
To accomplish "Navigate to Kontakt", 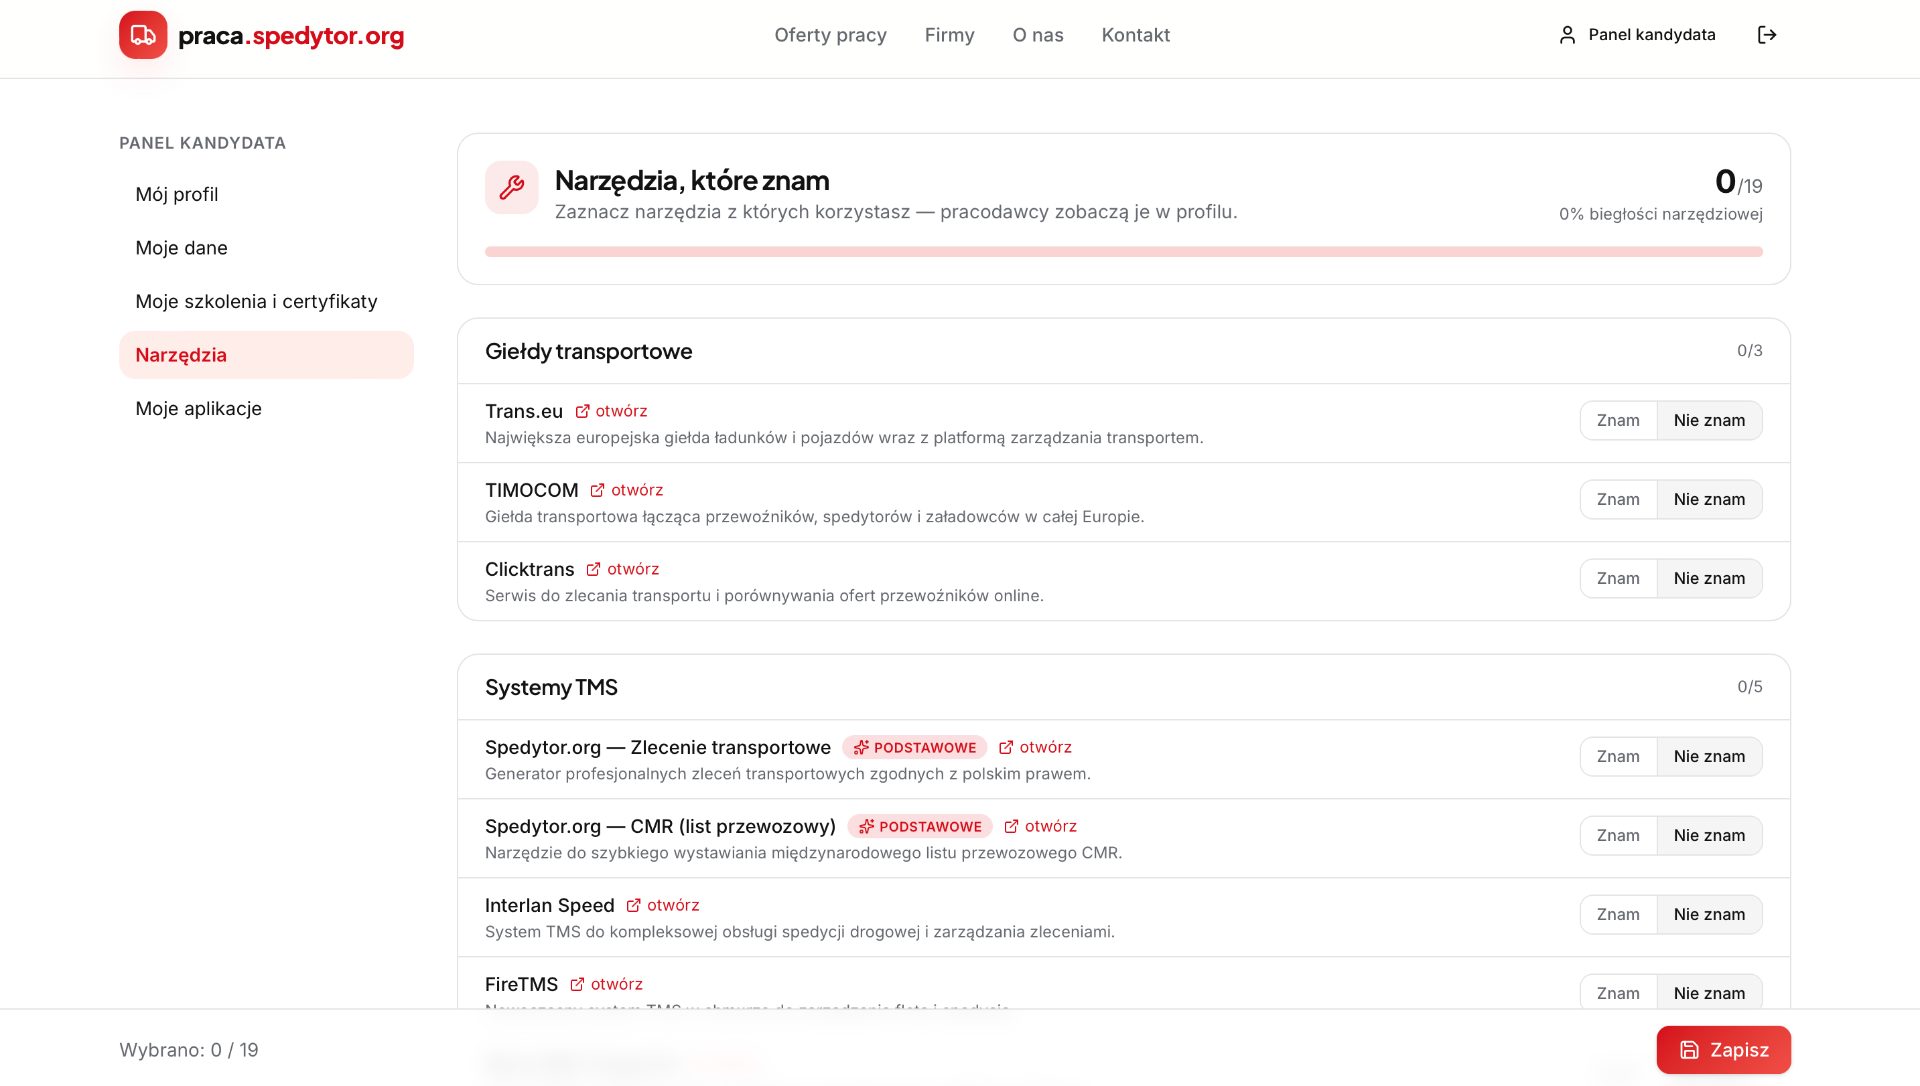I will [x=1135, y=35].
